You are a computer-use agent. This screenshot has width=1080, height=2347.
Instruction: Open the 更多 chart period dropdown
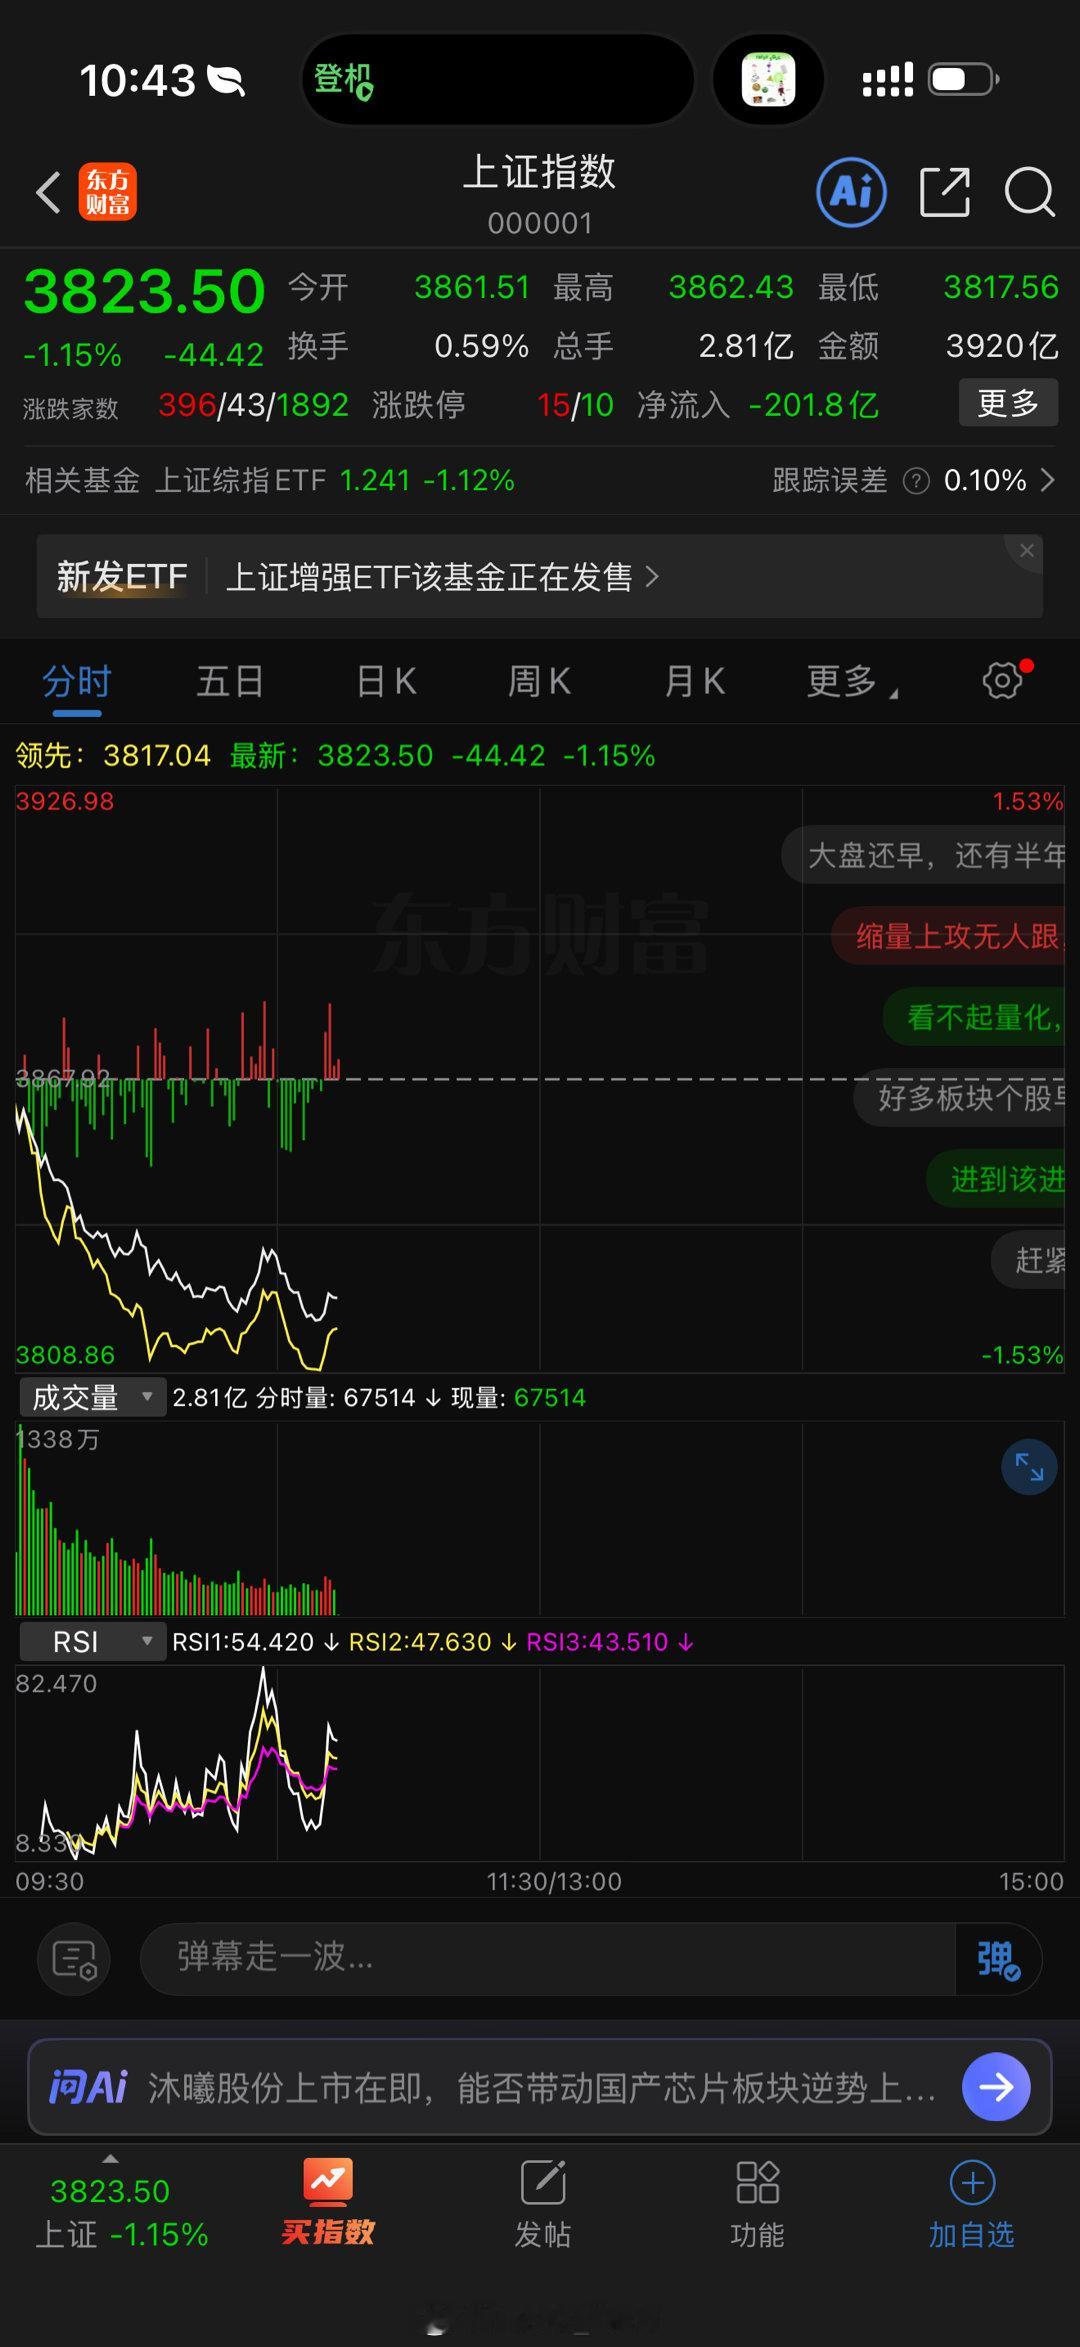pyautogui.click(x=852, y=682)
